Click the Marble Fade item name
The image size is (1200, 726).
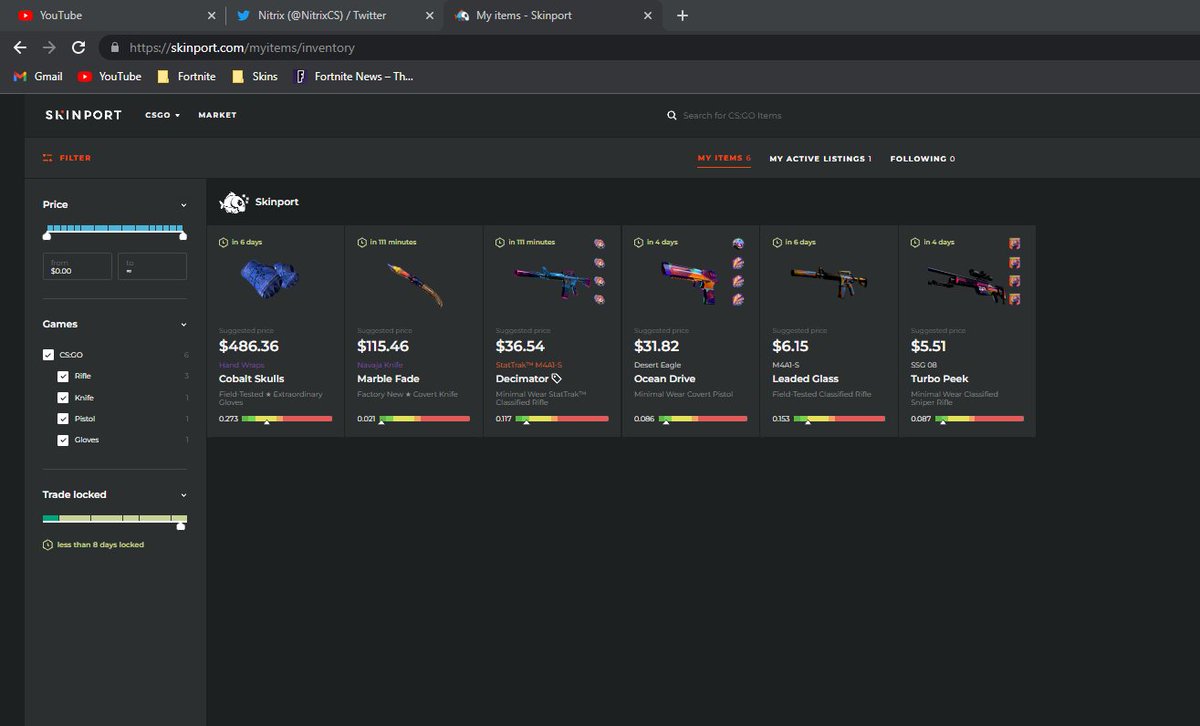(x=388, y=379)
